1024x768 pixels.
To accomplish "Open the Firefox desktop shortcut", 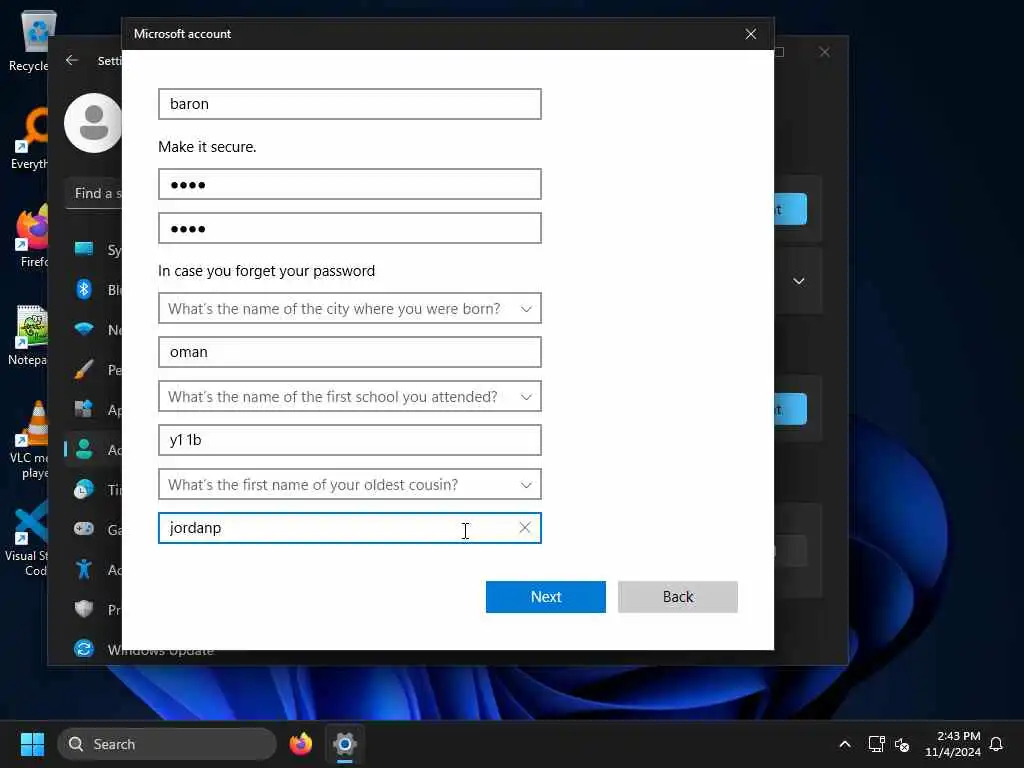I will point(31,236).
